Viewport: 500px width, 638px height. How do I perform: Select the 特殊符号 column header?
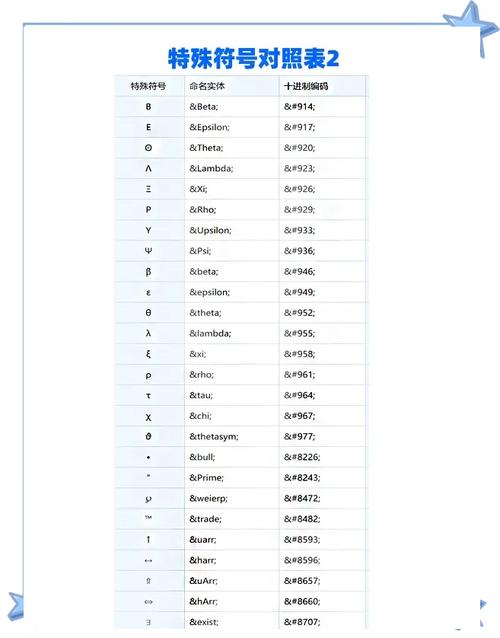click(148, 86)
